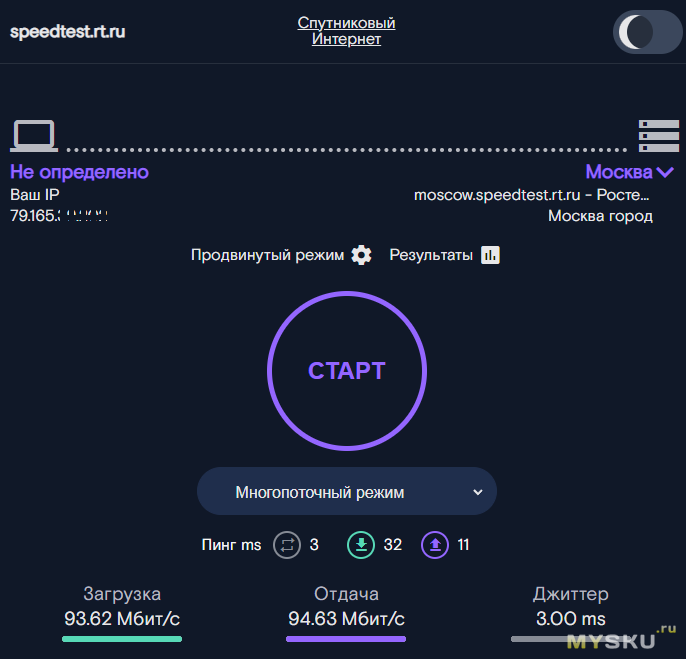Click the green Загрузка progress bar
The width and height of the screenshot is (686, 659).
coord(122,638)
